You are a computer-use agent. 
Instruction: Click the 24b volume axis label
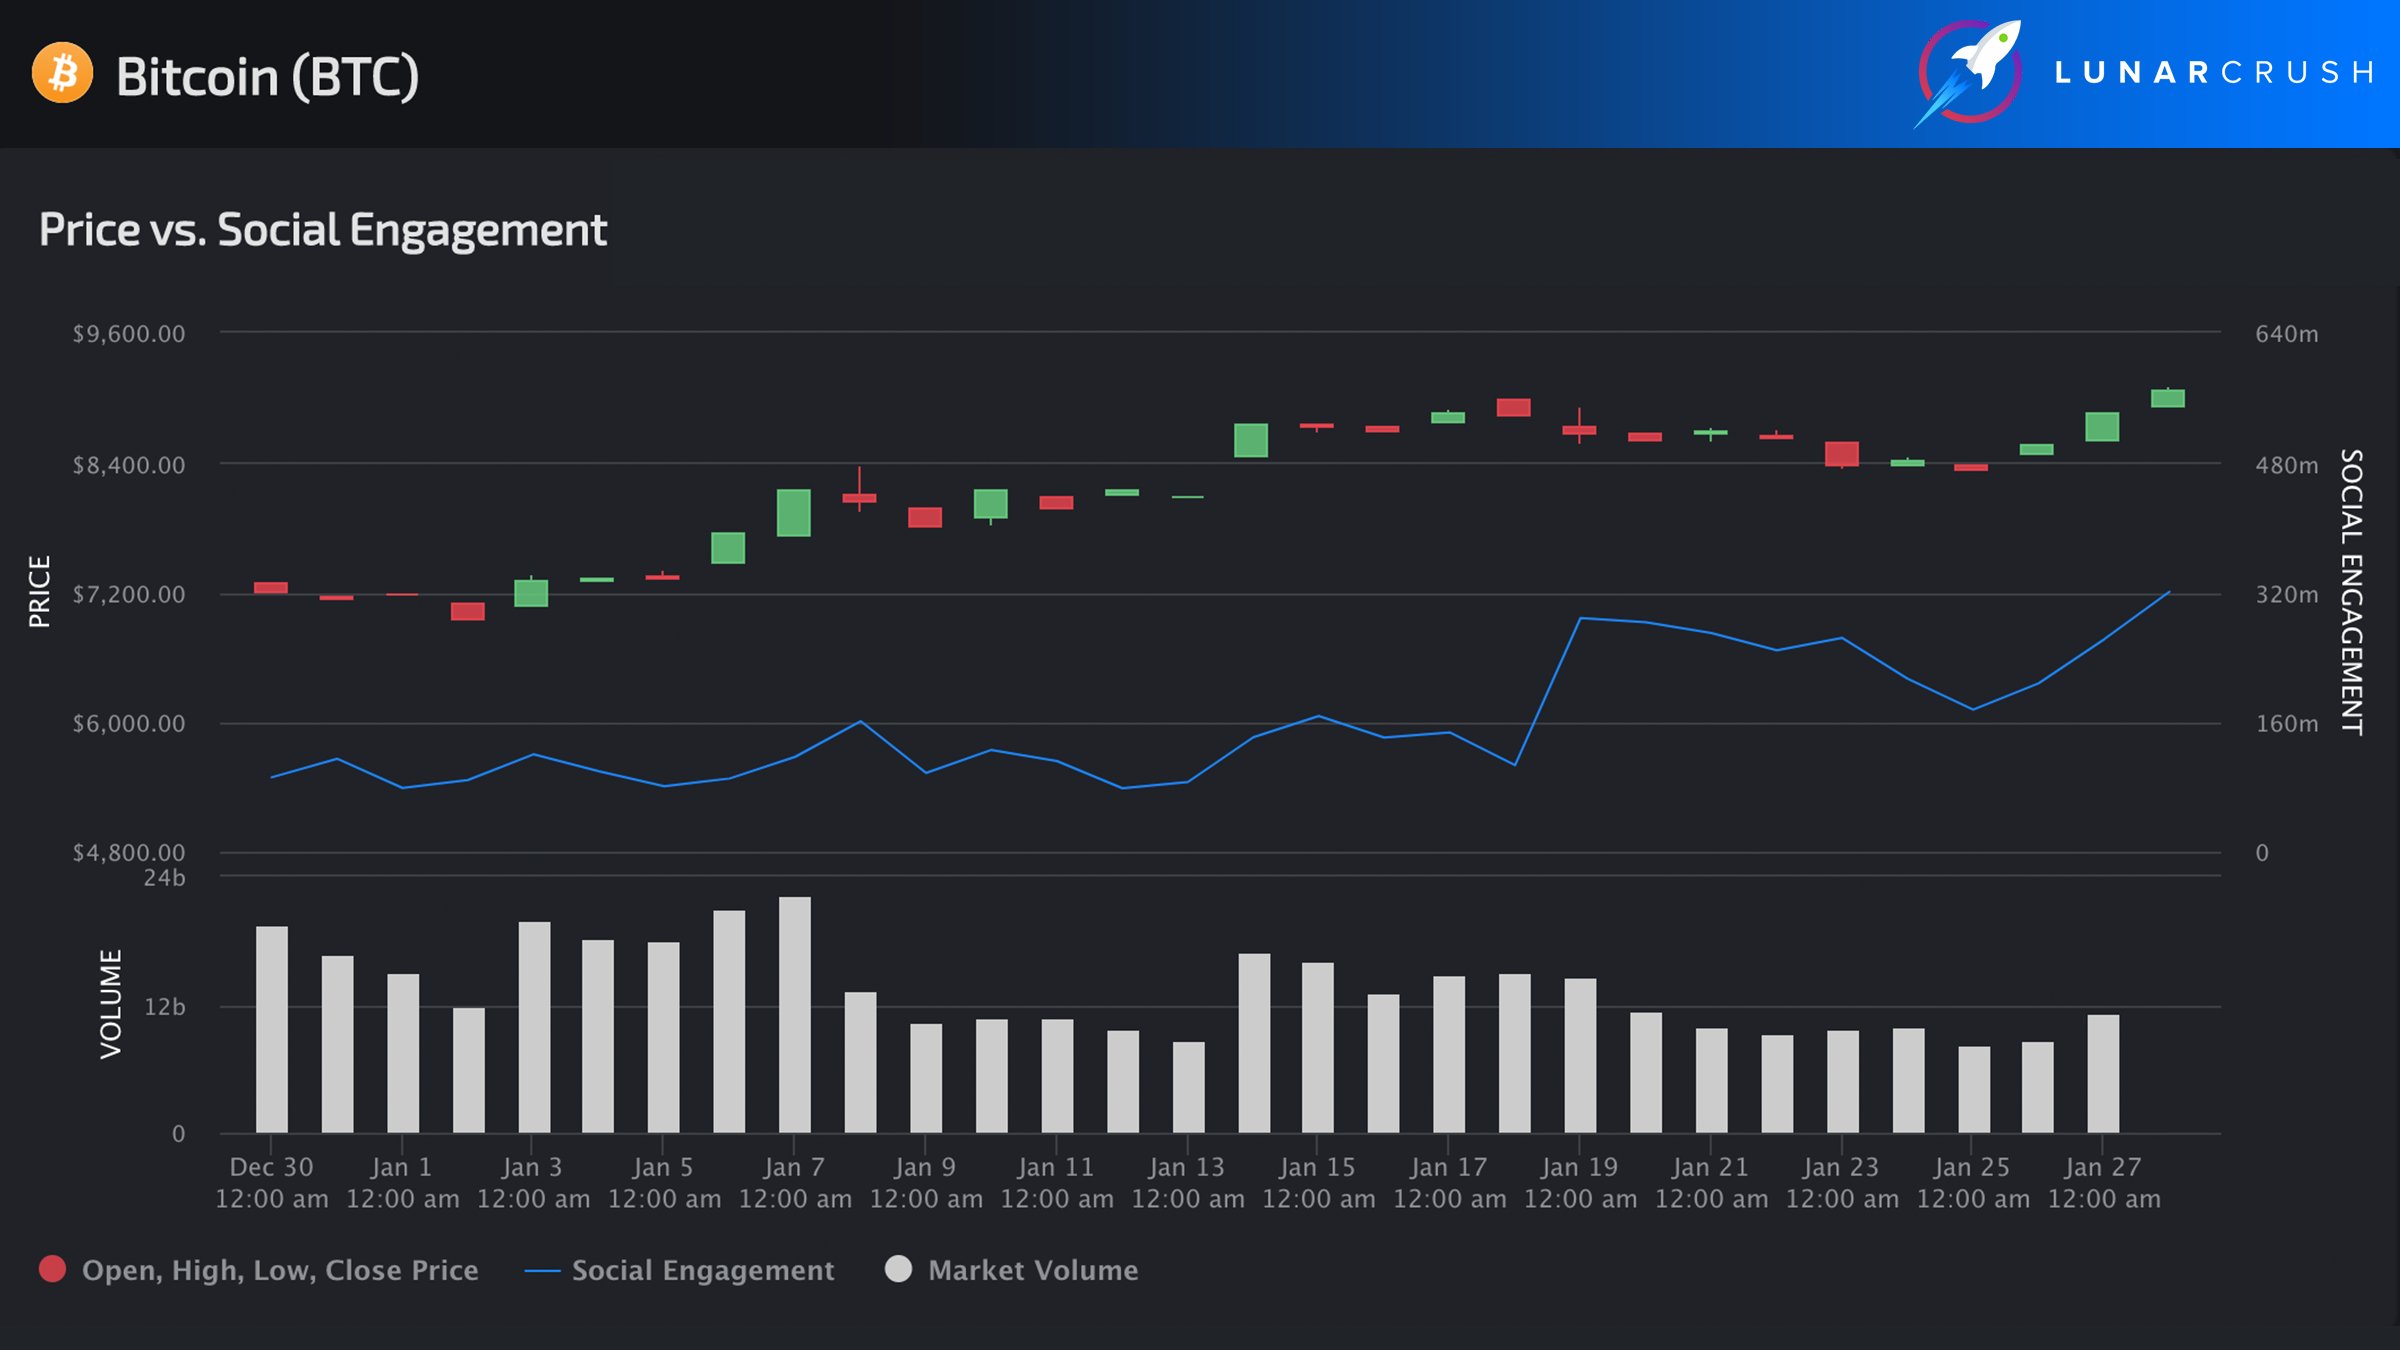[x=165, y=878]
